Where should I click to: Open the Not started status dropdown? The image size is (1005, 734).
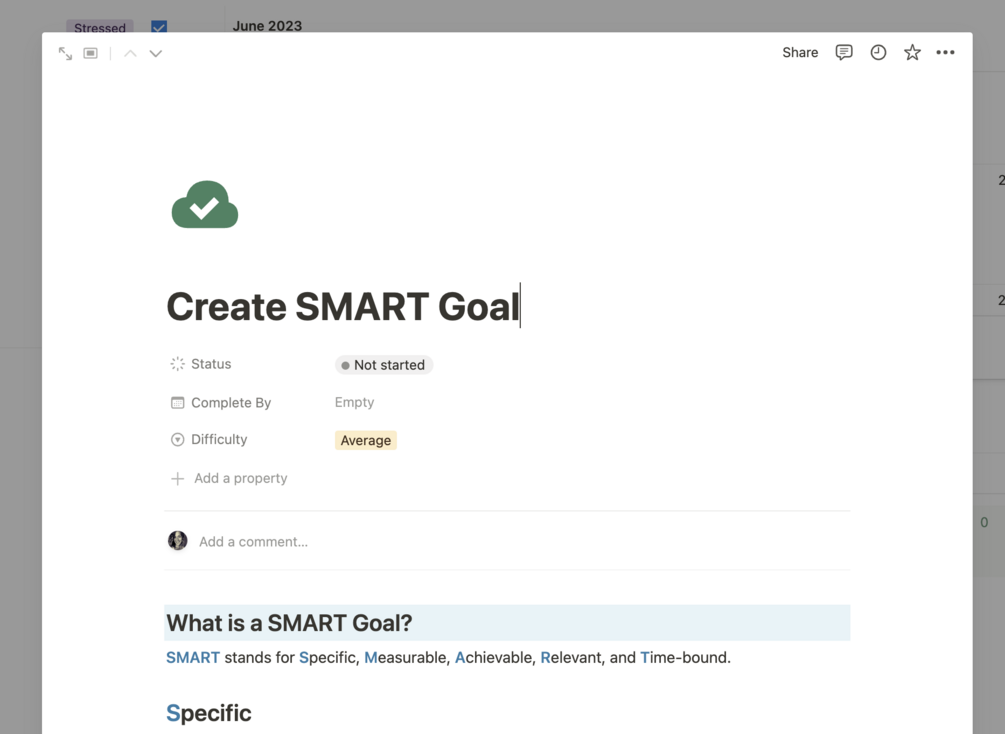pos(384,365)
